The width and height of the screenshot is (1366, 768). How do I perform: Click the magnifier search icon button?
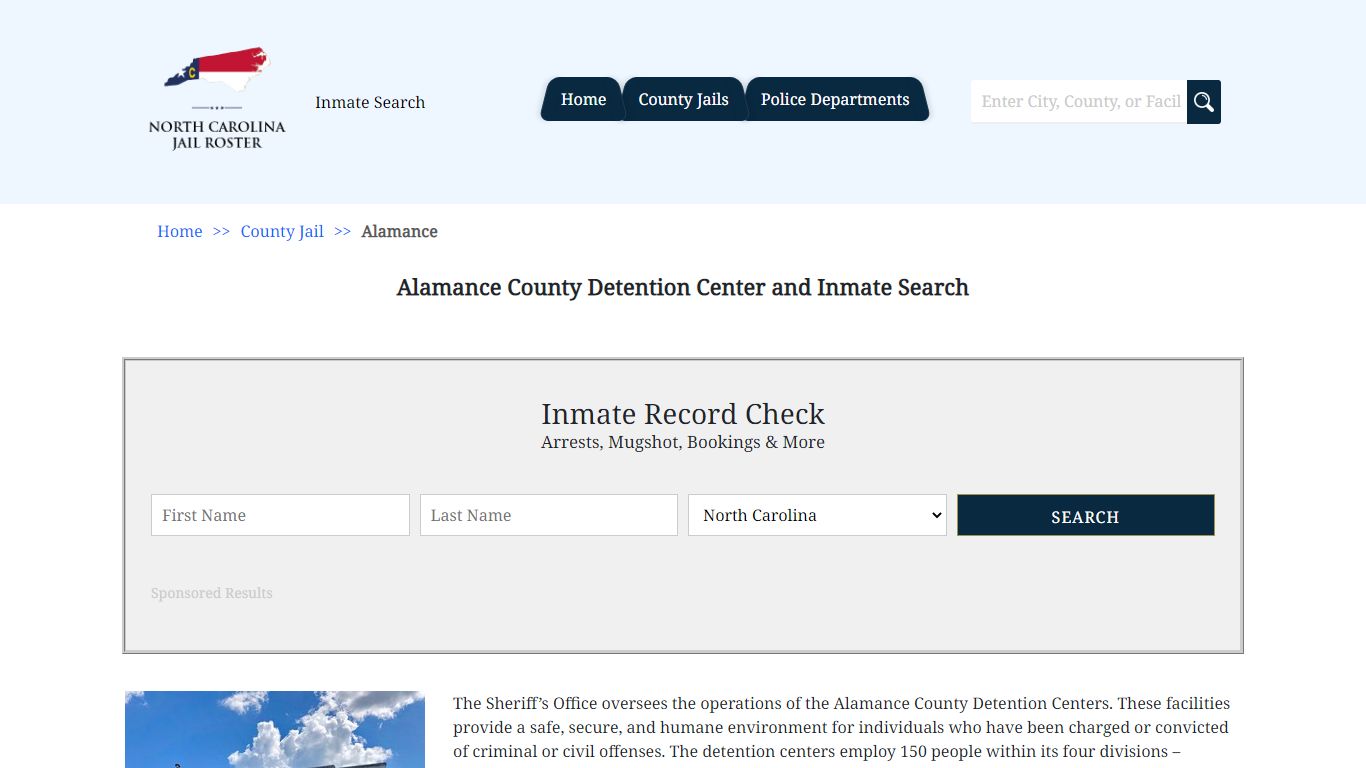pyautogui.click(x=1204, y=102)
